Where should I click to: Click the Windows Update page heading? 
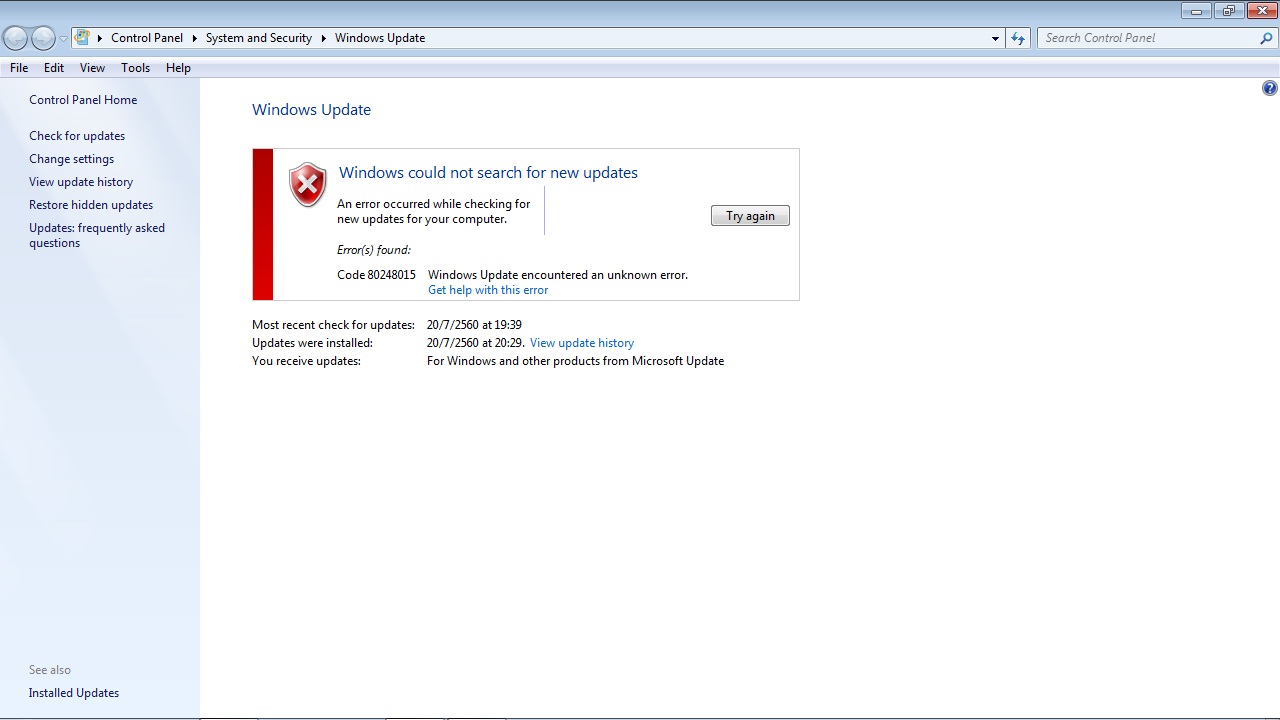311,110
